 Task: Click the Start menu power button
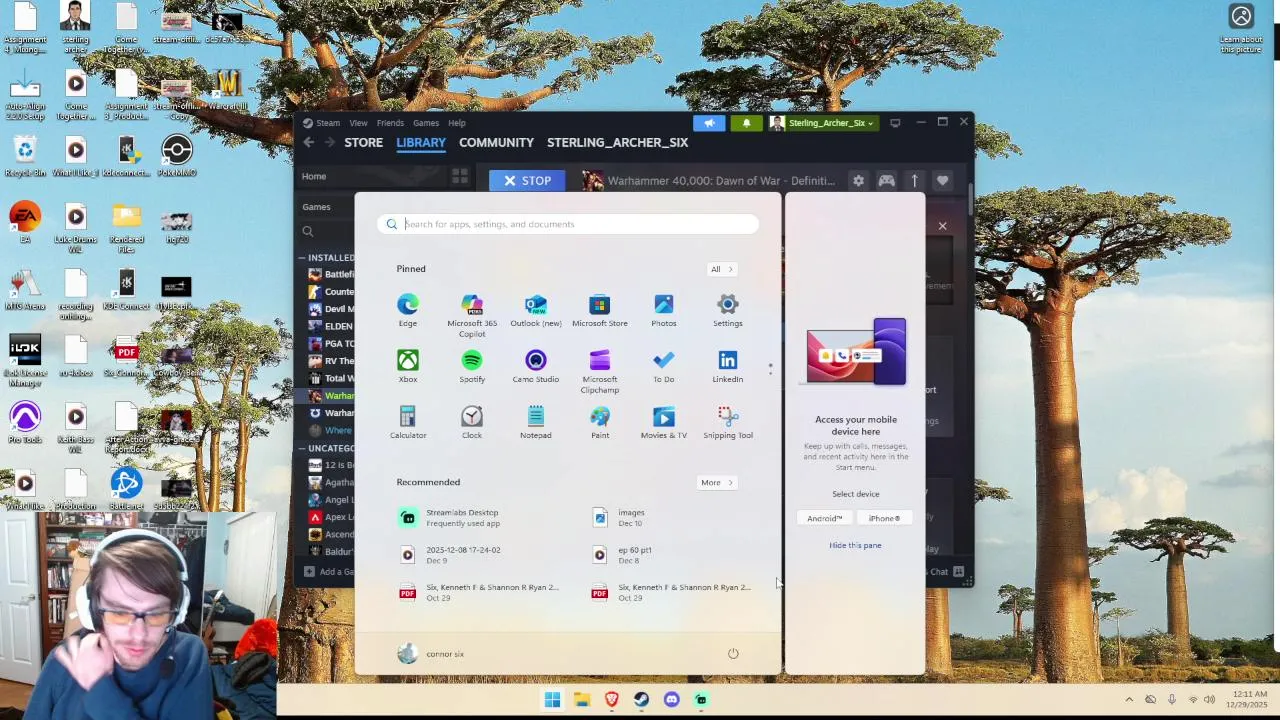(x=733, y=654)
